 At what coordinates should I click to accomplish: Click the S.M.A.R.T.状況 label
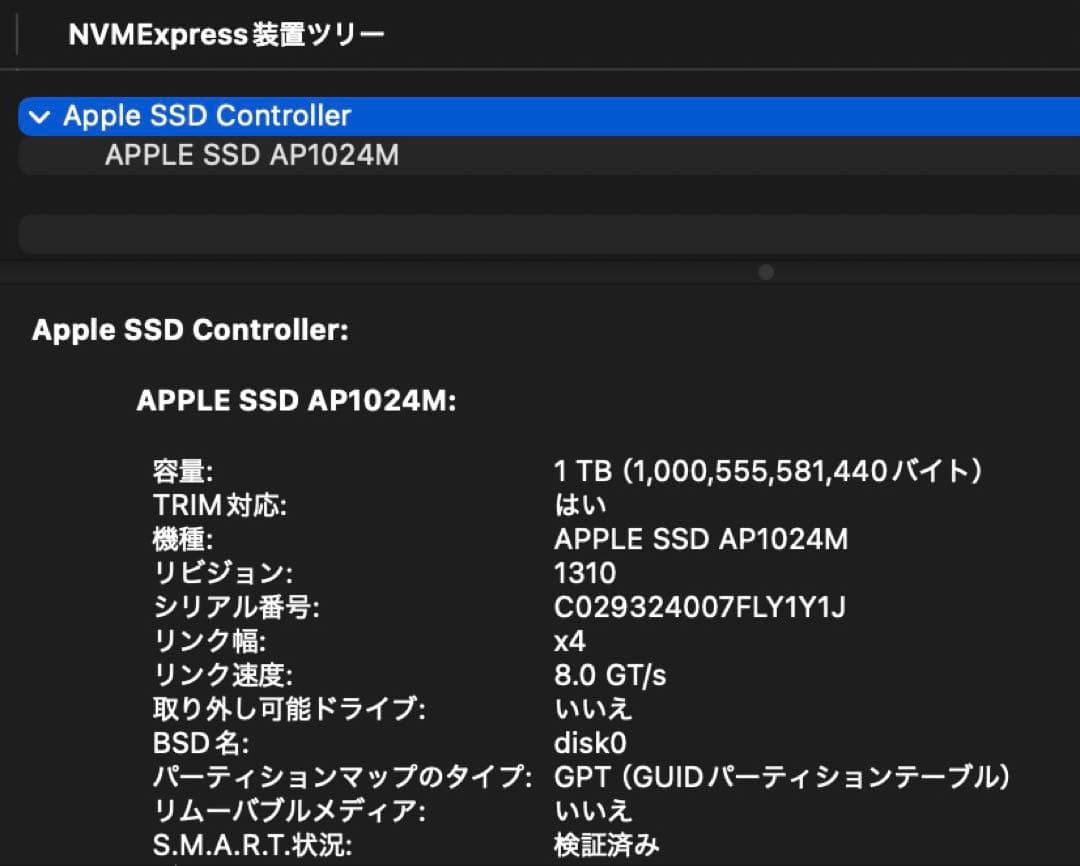pos(252,845)
